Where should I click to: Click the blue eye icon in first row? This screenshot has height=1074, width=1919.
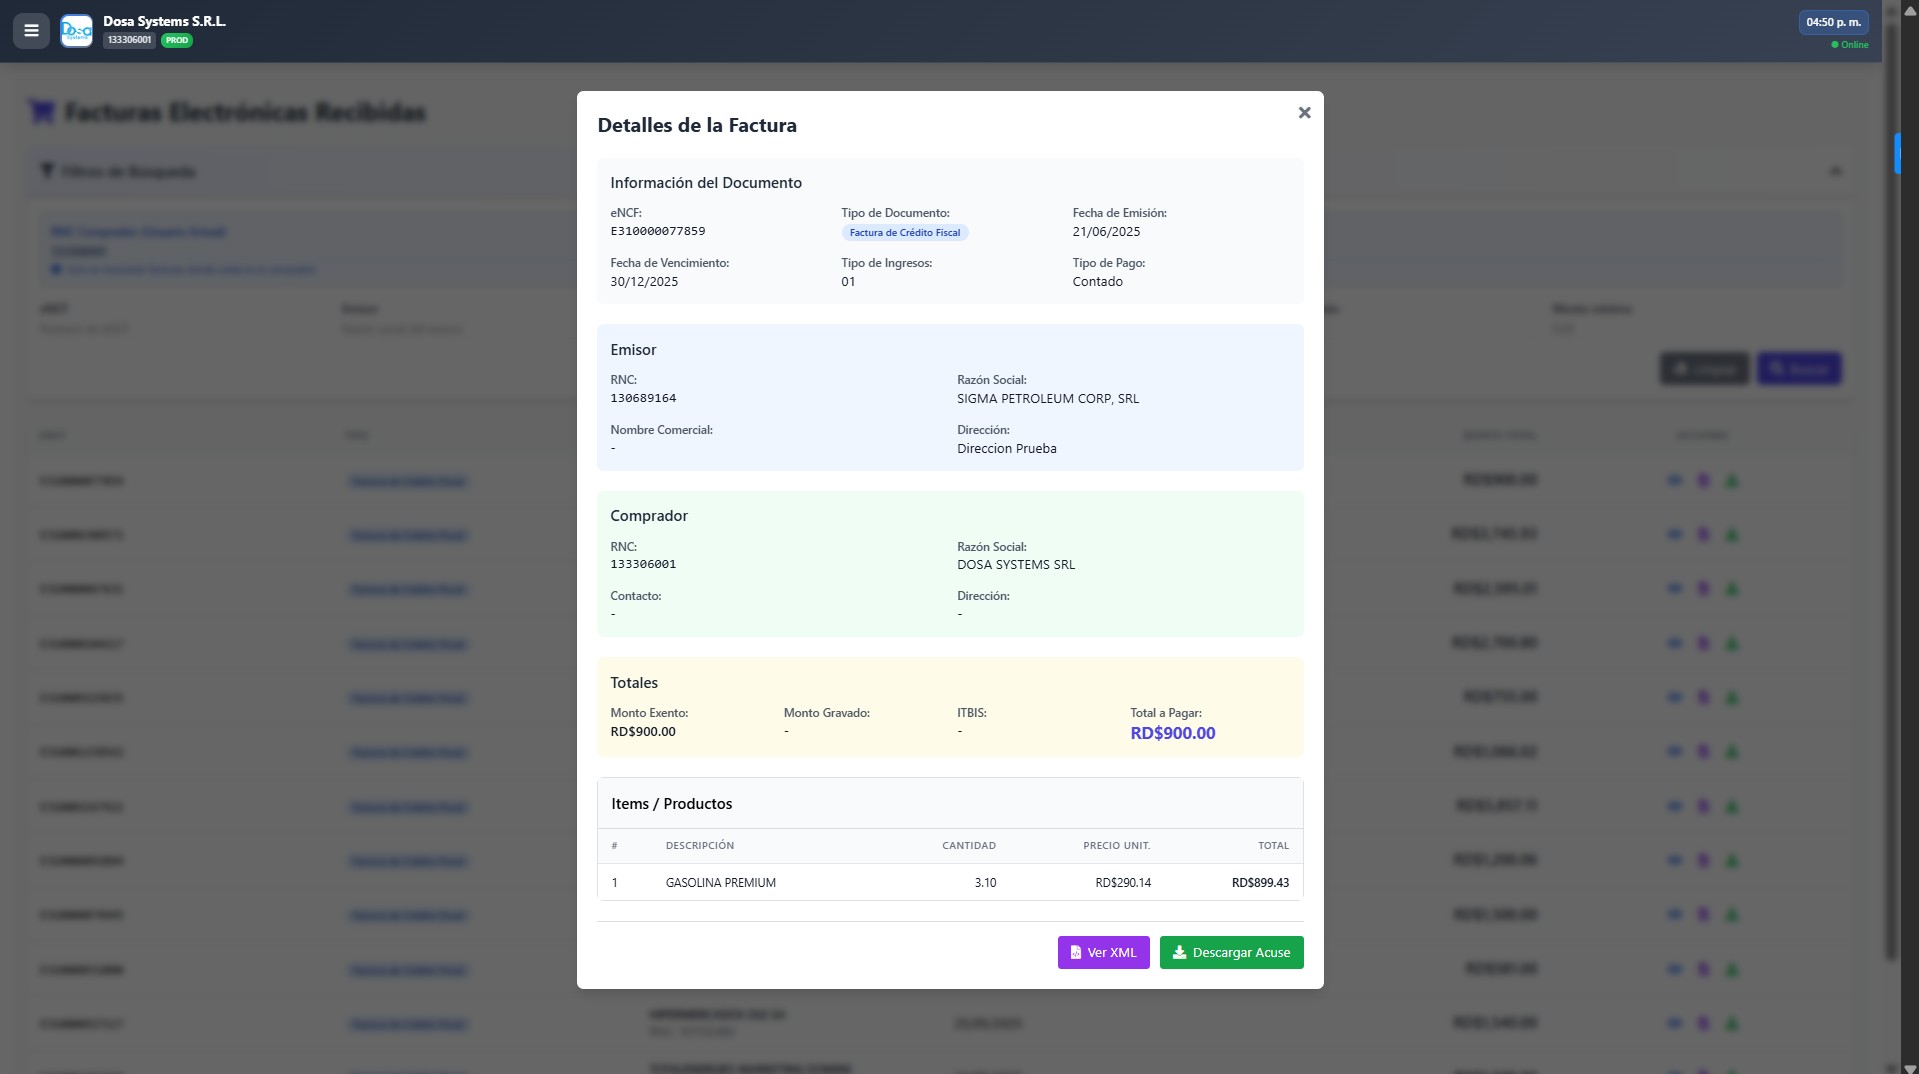coord(1674,481)
